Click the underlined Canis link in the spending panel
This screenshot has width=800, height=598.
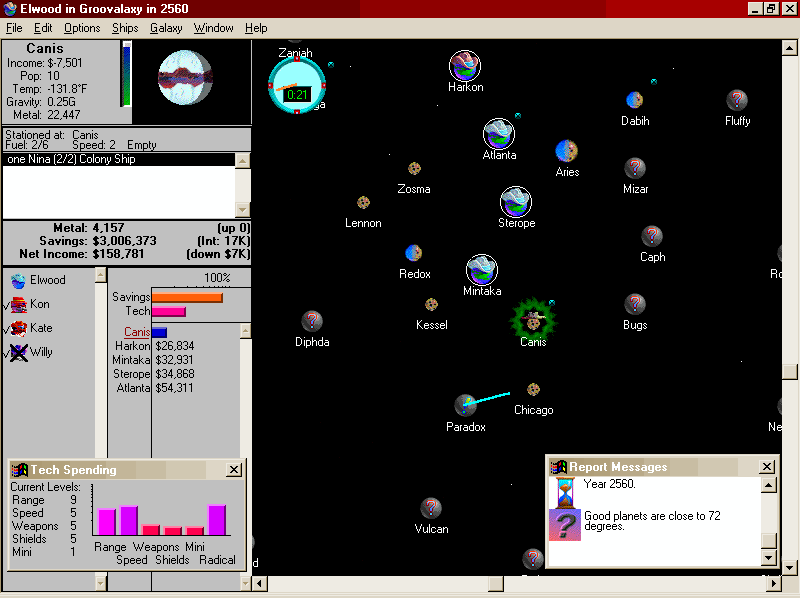point(138,332)
